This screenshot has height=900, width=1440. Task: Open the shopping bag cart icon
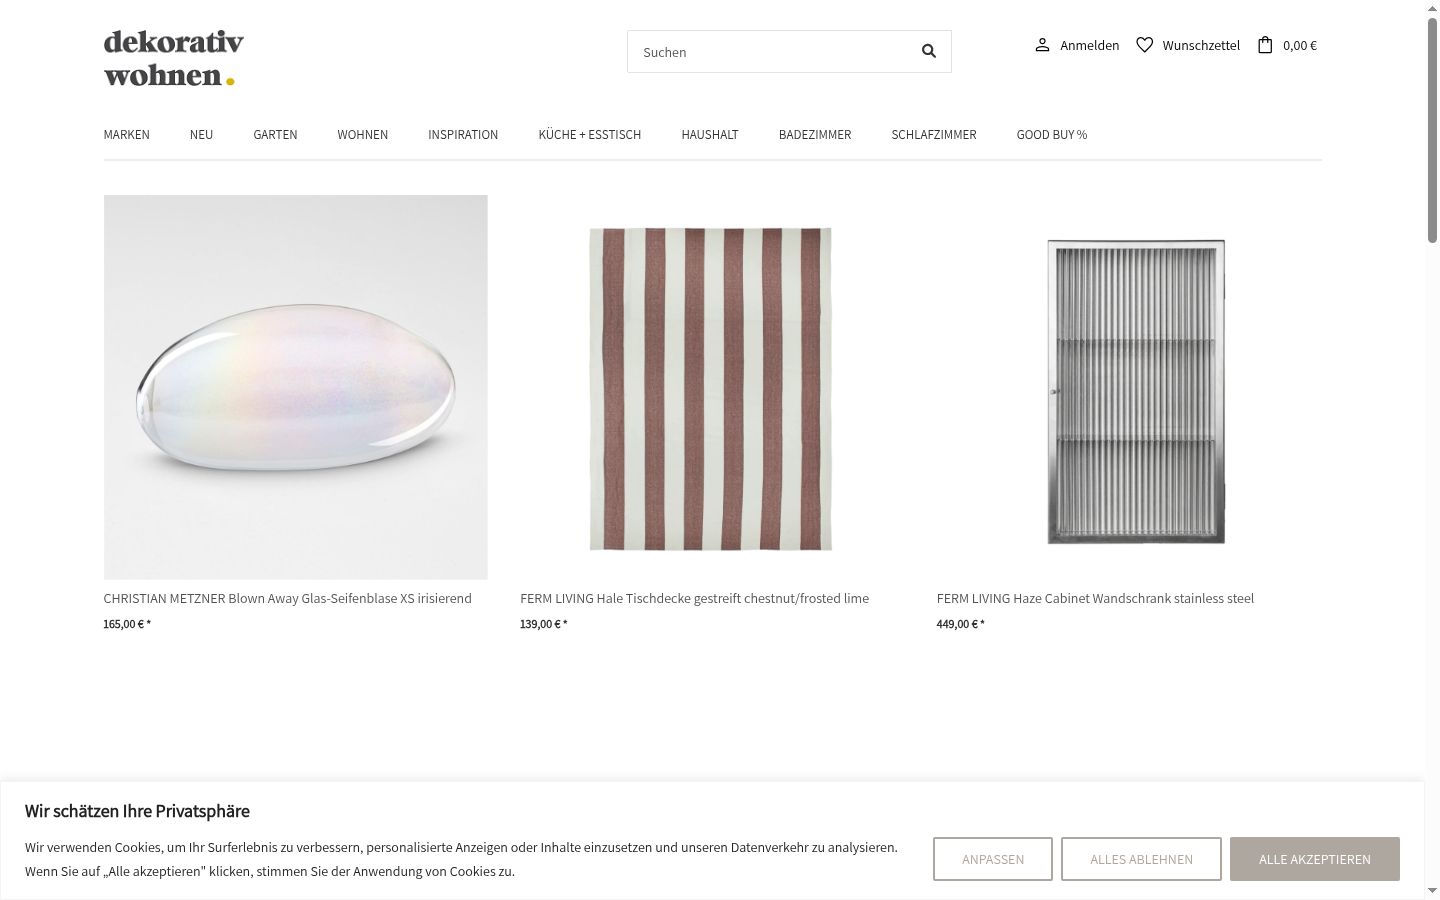click(1265, 45)
